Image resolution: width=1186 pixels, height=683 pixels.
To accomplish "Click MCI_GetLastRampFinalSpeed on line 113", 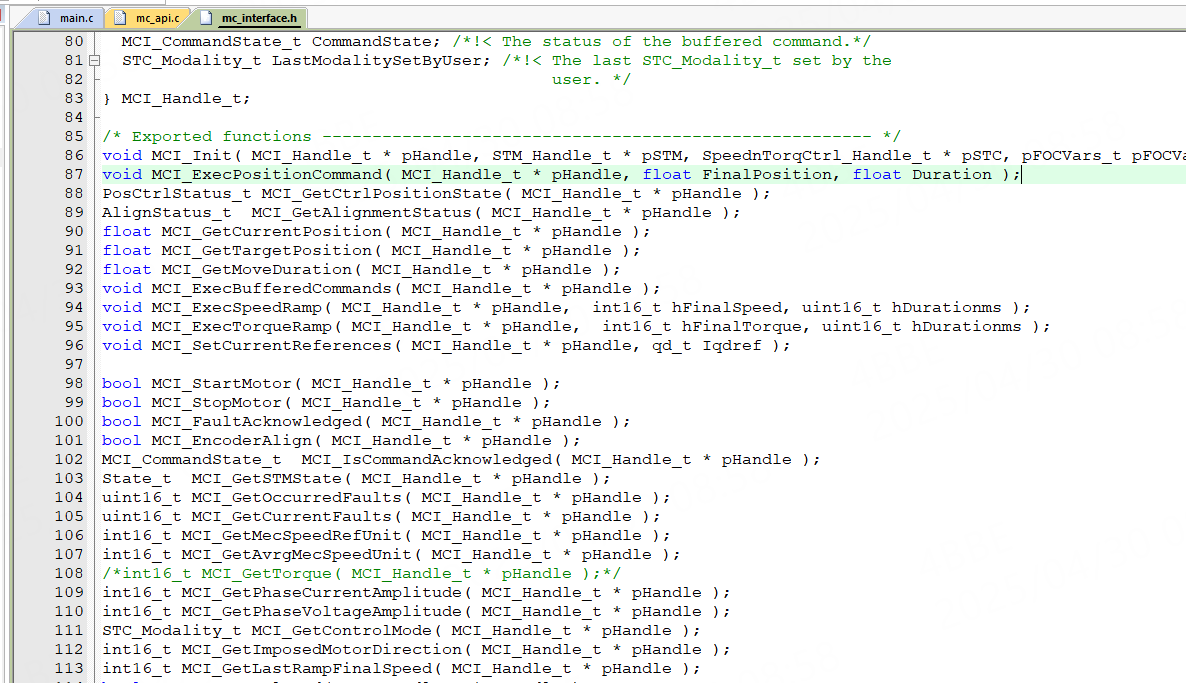I will click(306, 669).
